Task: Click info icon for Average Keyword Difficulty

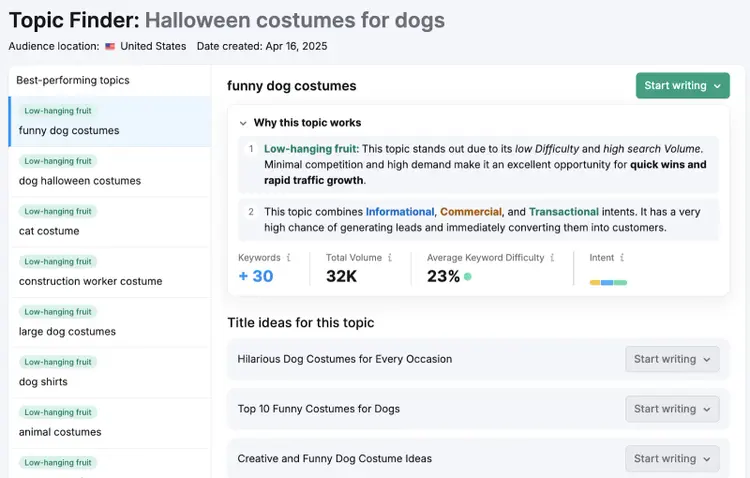Action: 552,257
